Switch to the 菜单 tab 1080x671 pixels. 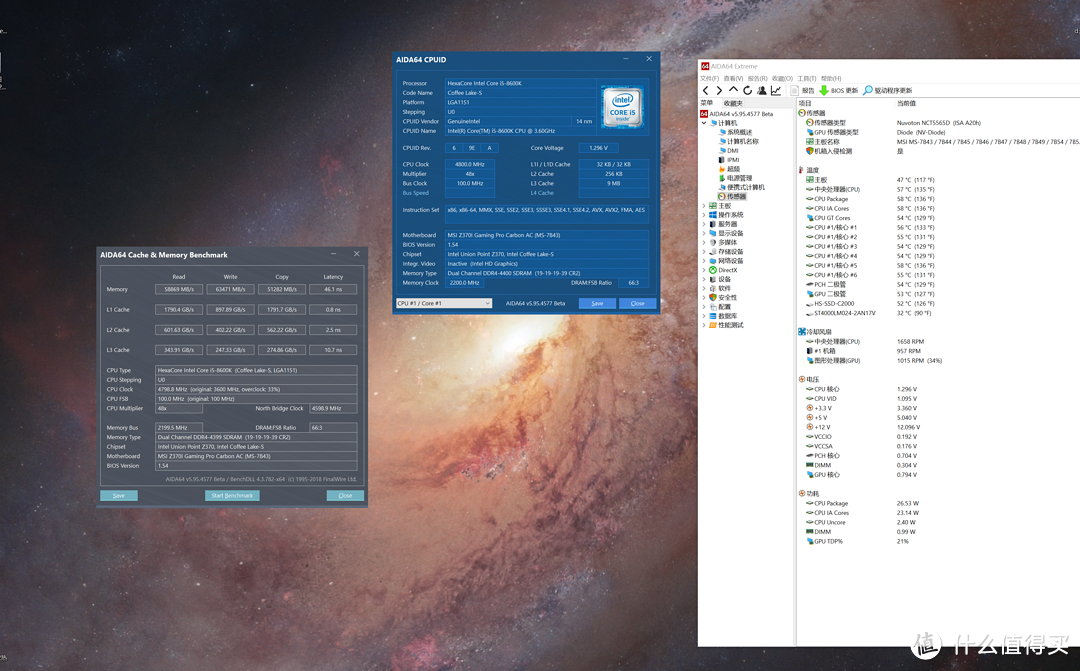[x=707, y=103]
